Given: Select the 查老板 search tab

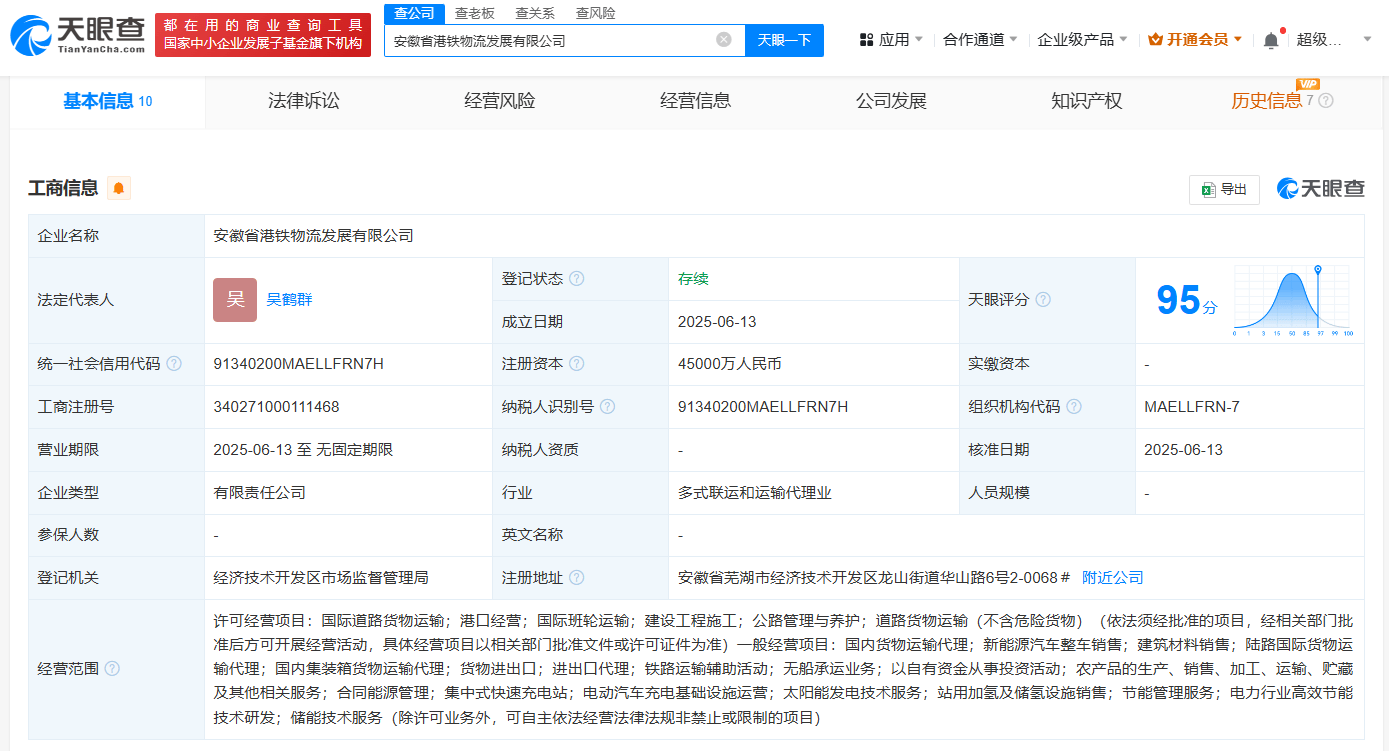Looking at the screenshot, I should (474, 13).
